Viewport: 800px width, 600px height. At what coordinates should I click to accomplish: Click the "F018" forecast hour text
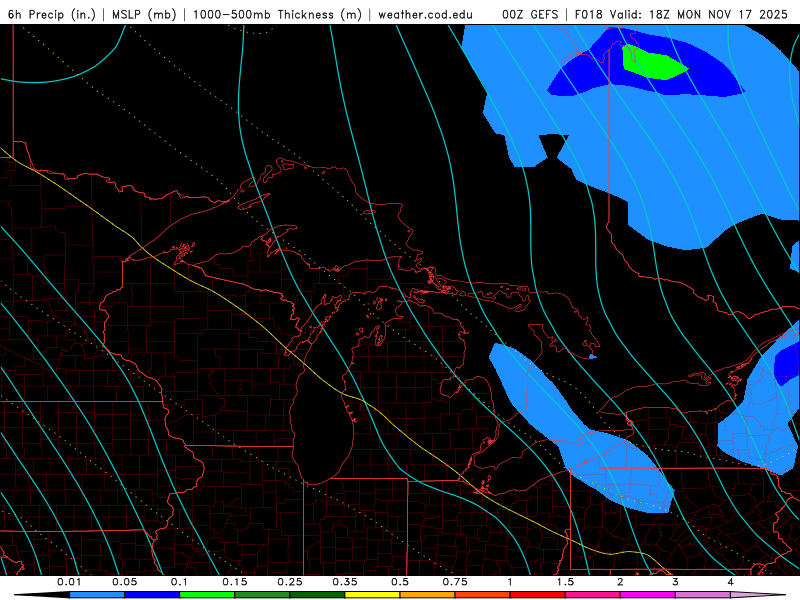pyautogui.click(x=589, y=14)
